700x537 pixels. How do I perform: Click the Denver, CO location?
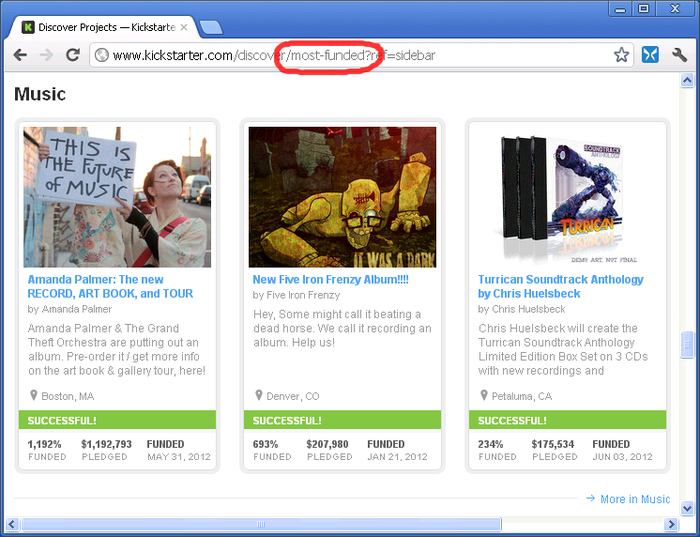click(293, 396)
